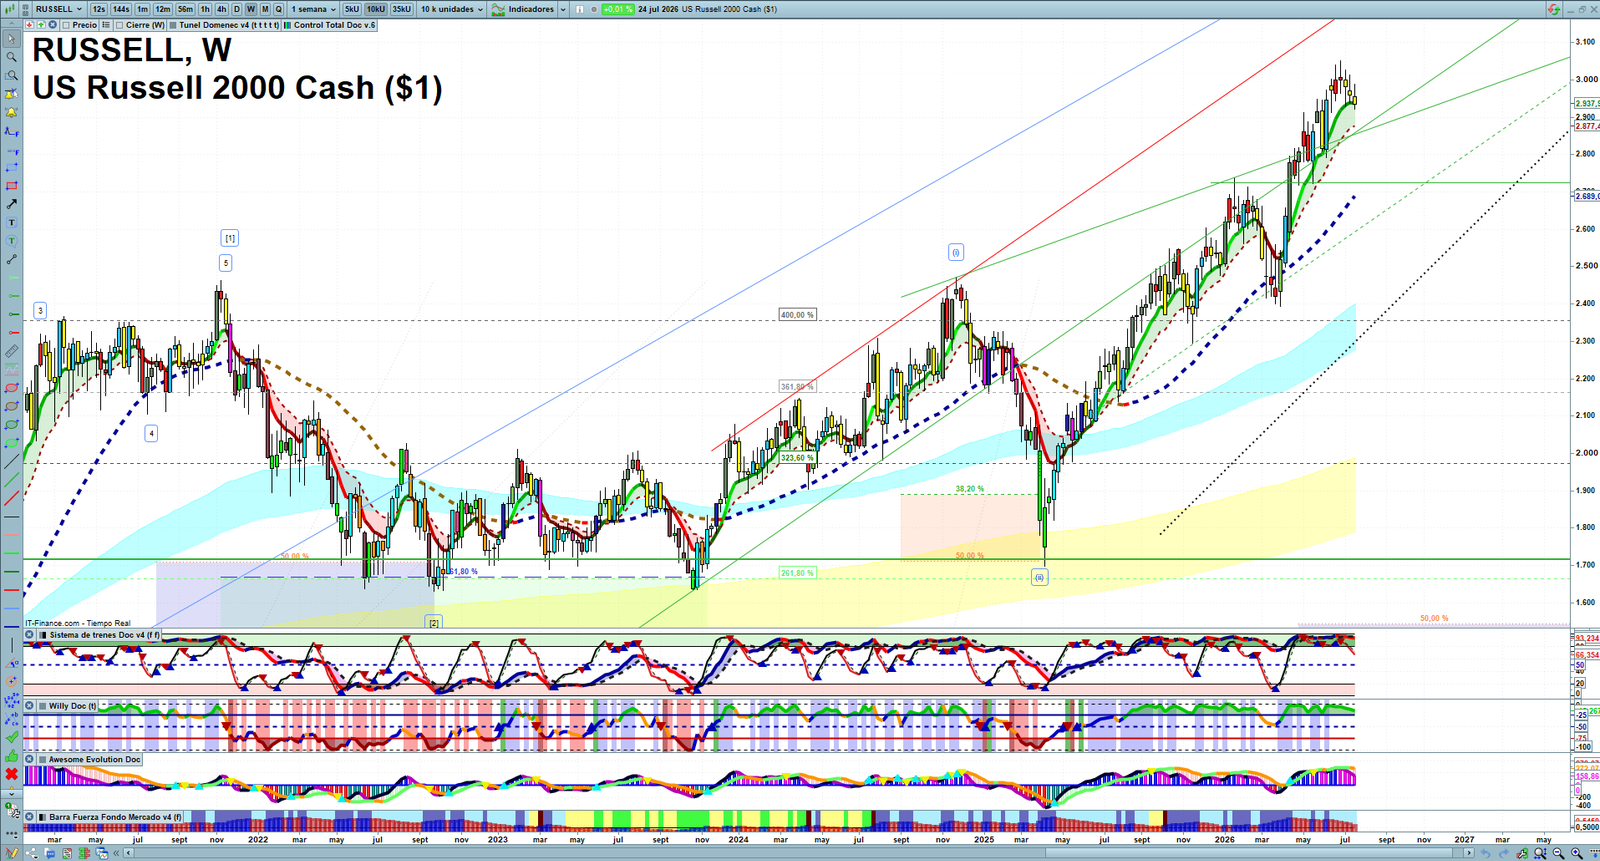1600x861 pixels.
Task: Click the 400,00 % Fibonacci label
Action: [x=797, y=315]
